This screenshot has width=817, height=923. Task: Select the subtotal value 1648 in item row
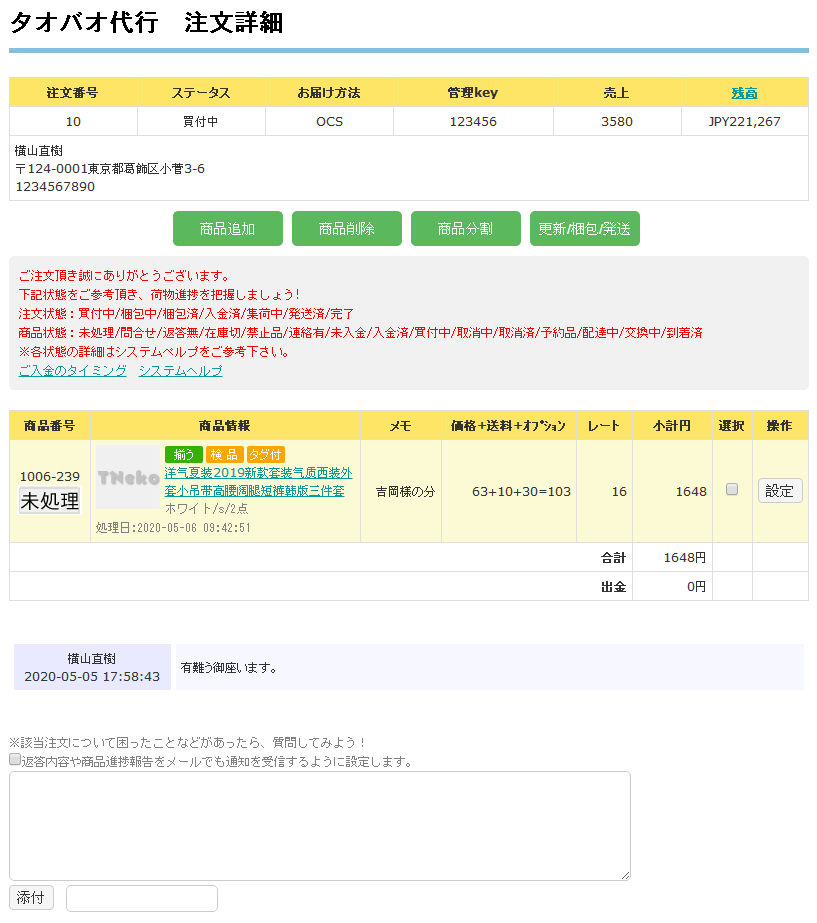click(x=691, y=492)
